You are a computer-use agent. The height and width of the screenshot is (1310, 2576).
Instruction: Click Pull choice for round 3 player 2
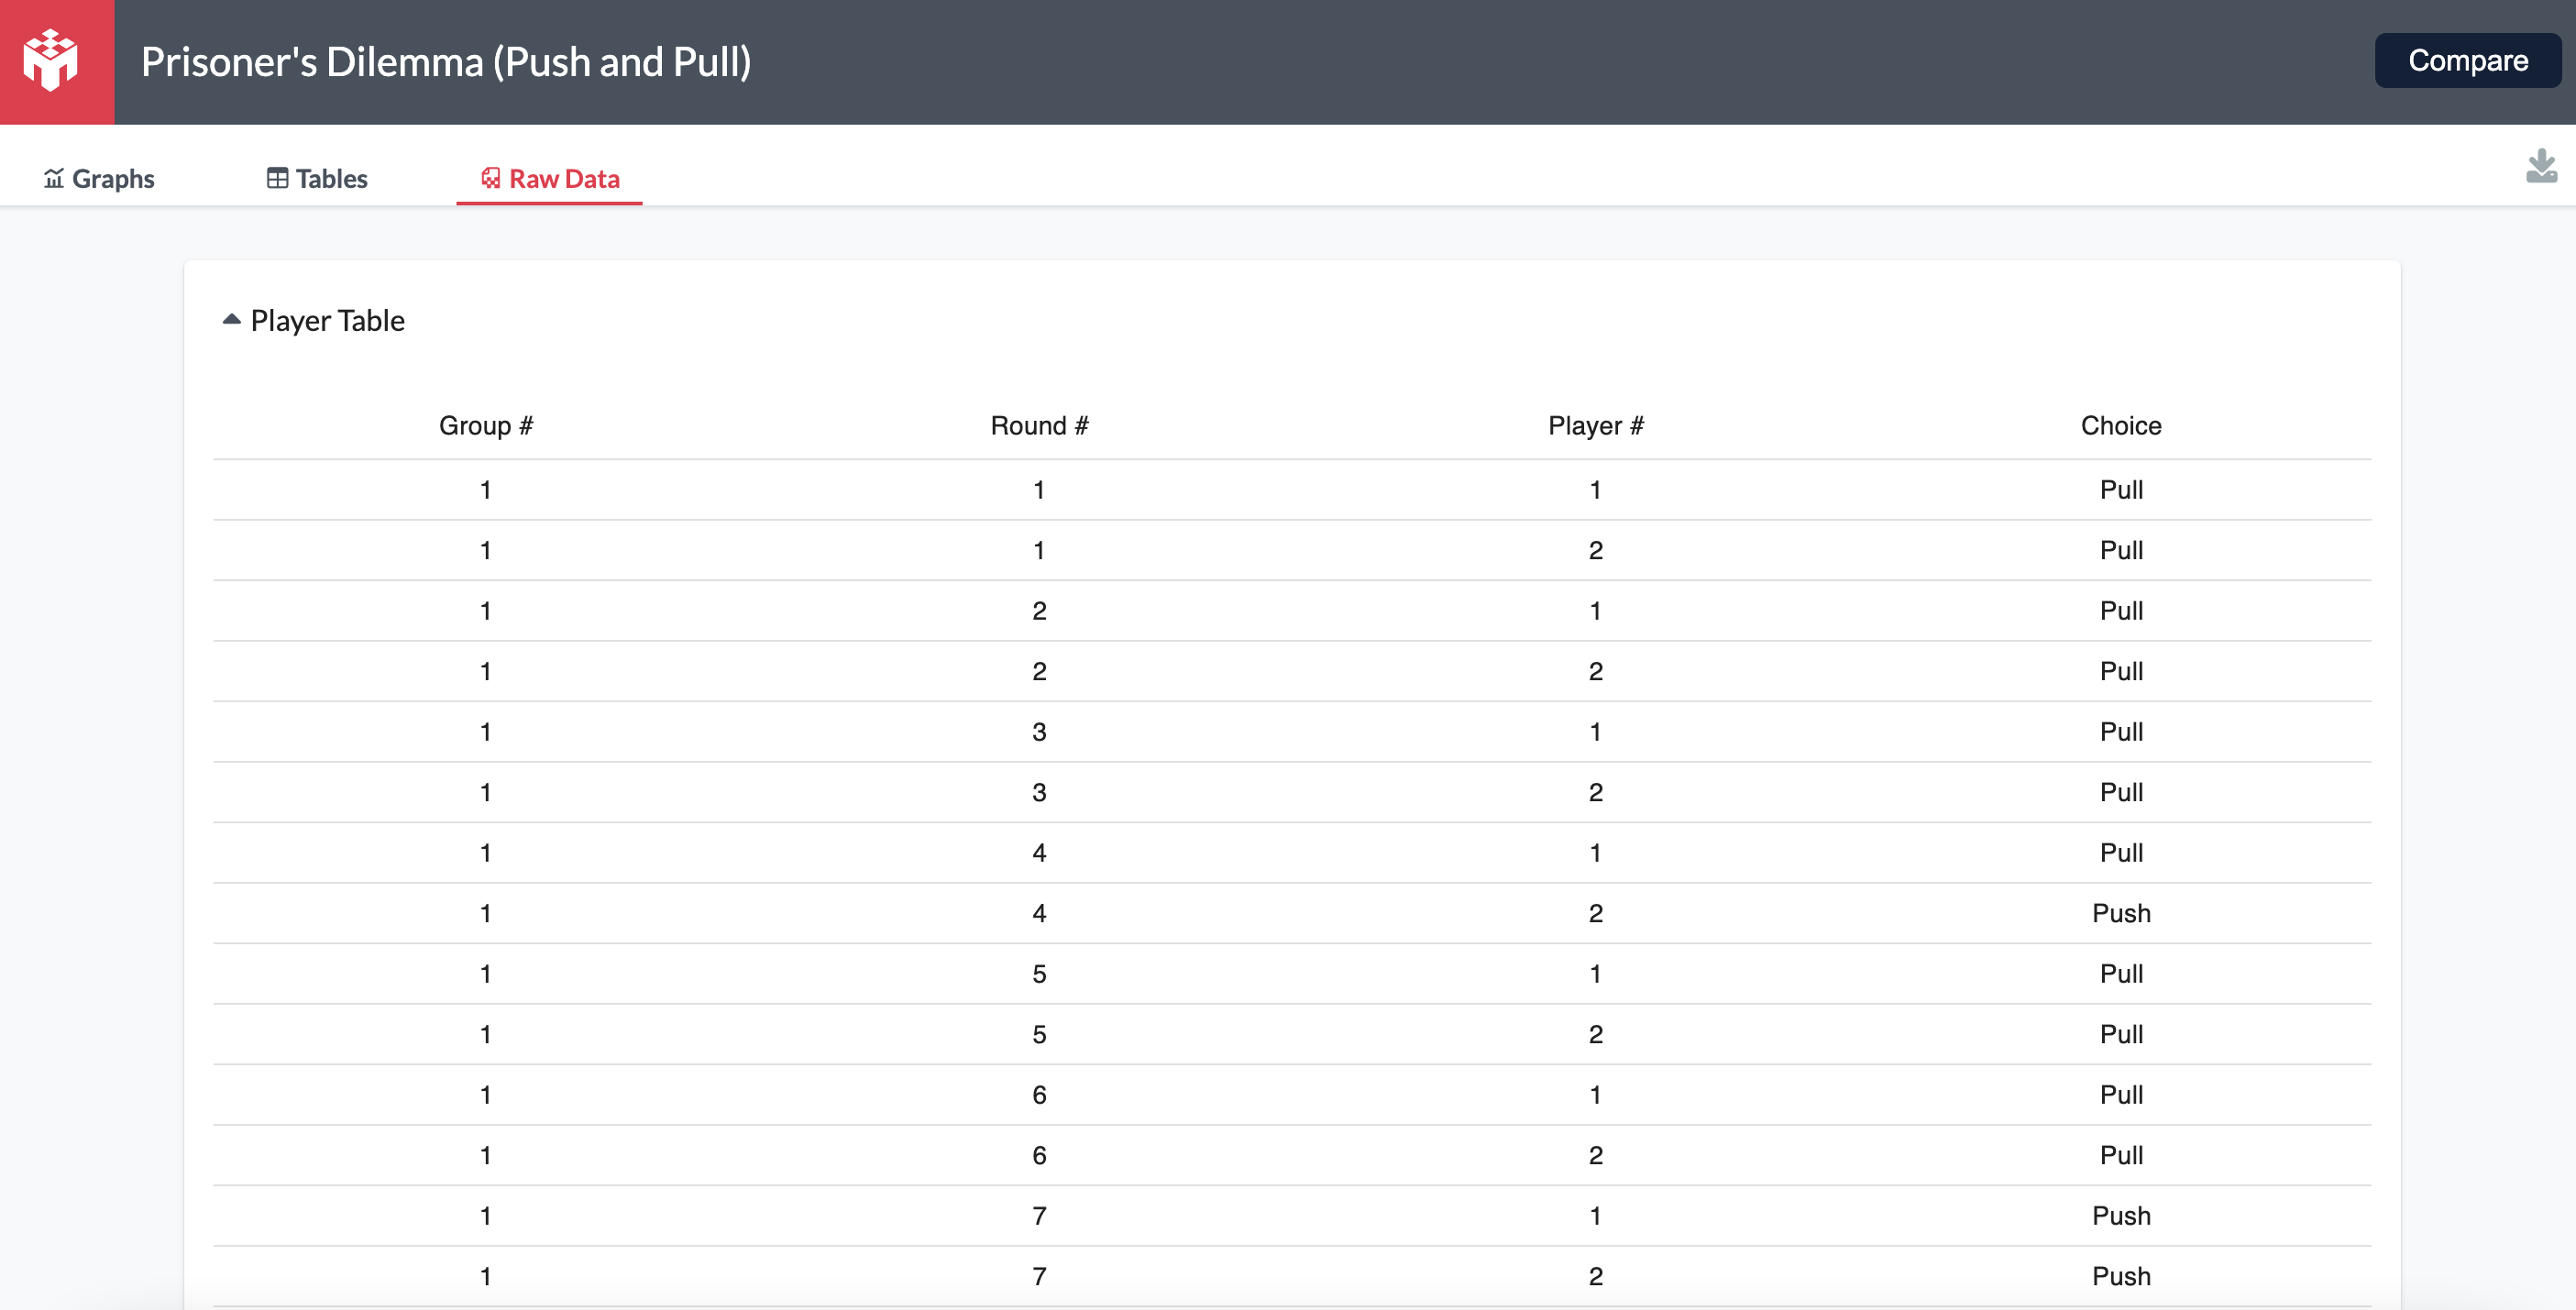tap(2121, 792)
